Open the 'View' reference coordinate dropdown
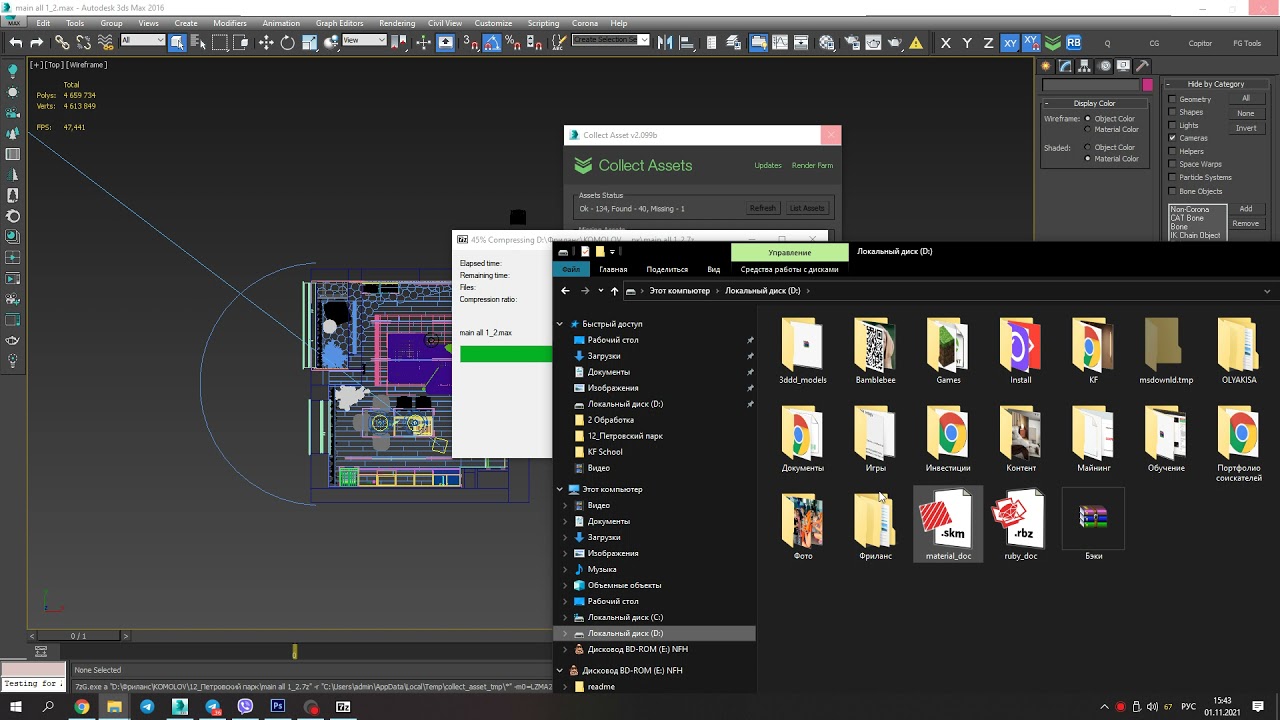This screenshot has width=1280, height=720. [x=364, y=40]
